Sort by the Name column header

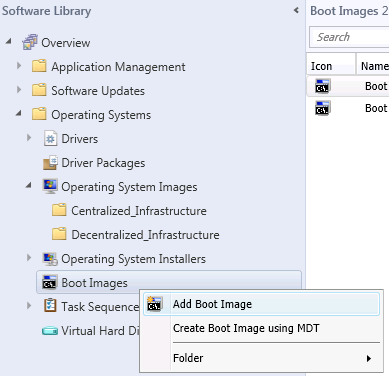point(373,66)
